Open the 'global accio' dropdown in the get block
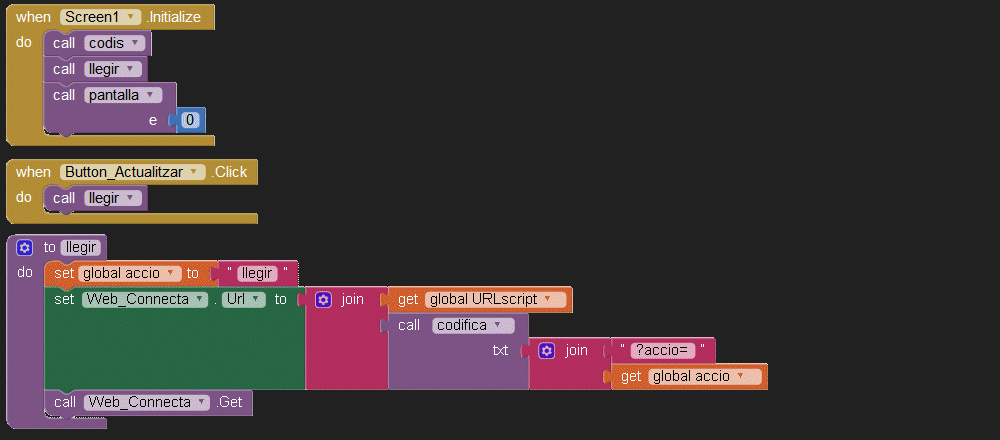Viewport: 1000px width, 440px height. (x=741, y=376)
